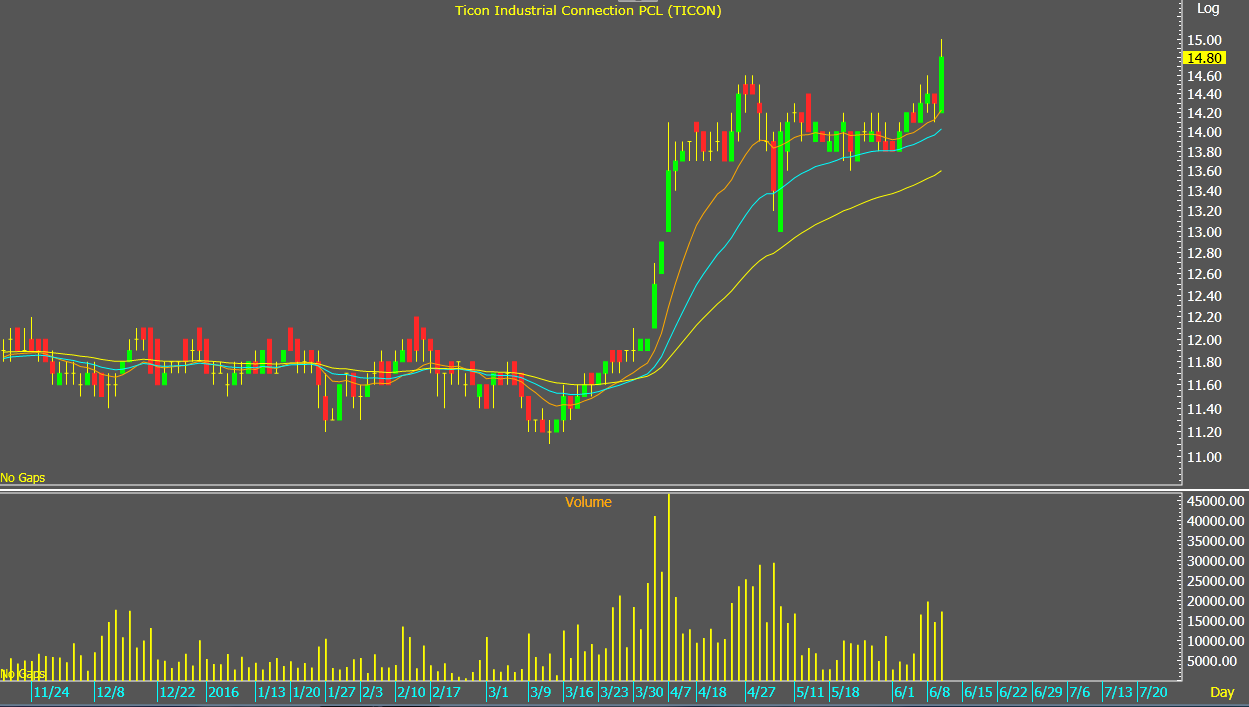Click the 12.40 price axis label
This screenshot has height=707, width=1249.
coord(1203,296)
